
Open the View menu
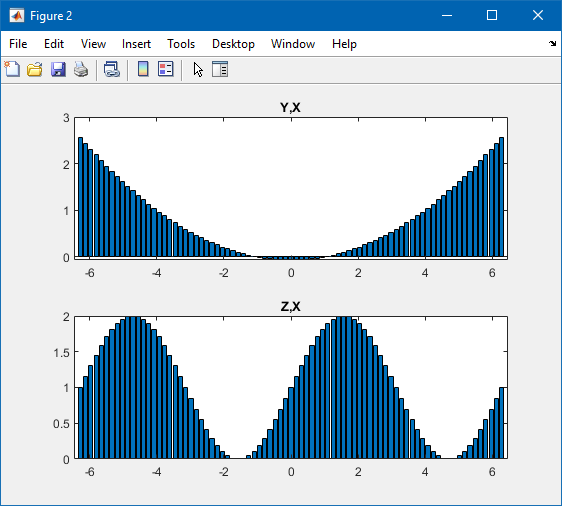93,44
